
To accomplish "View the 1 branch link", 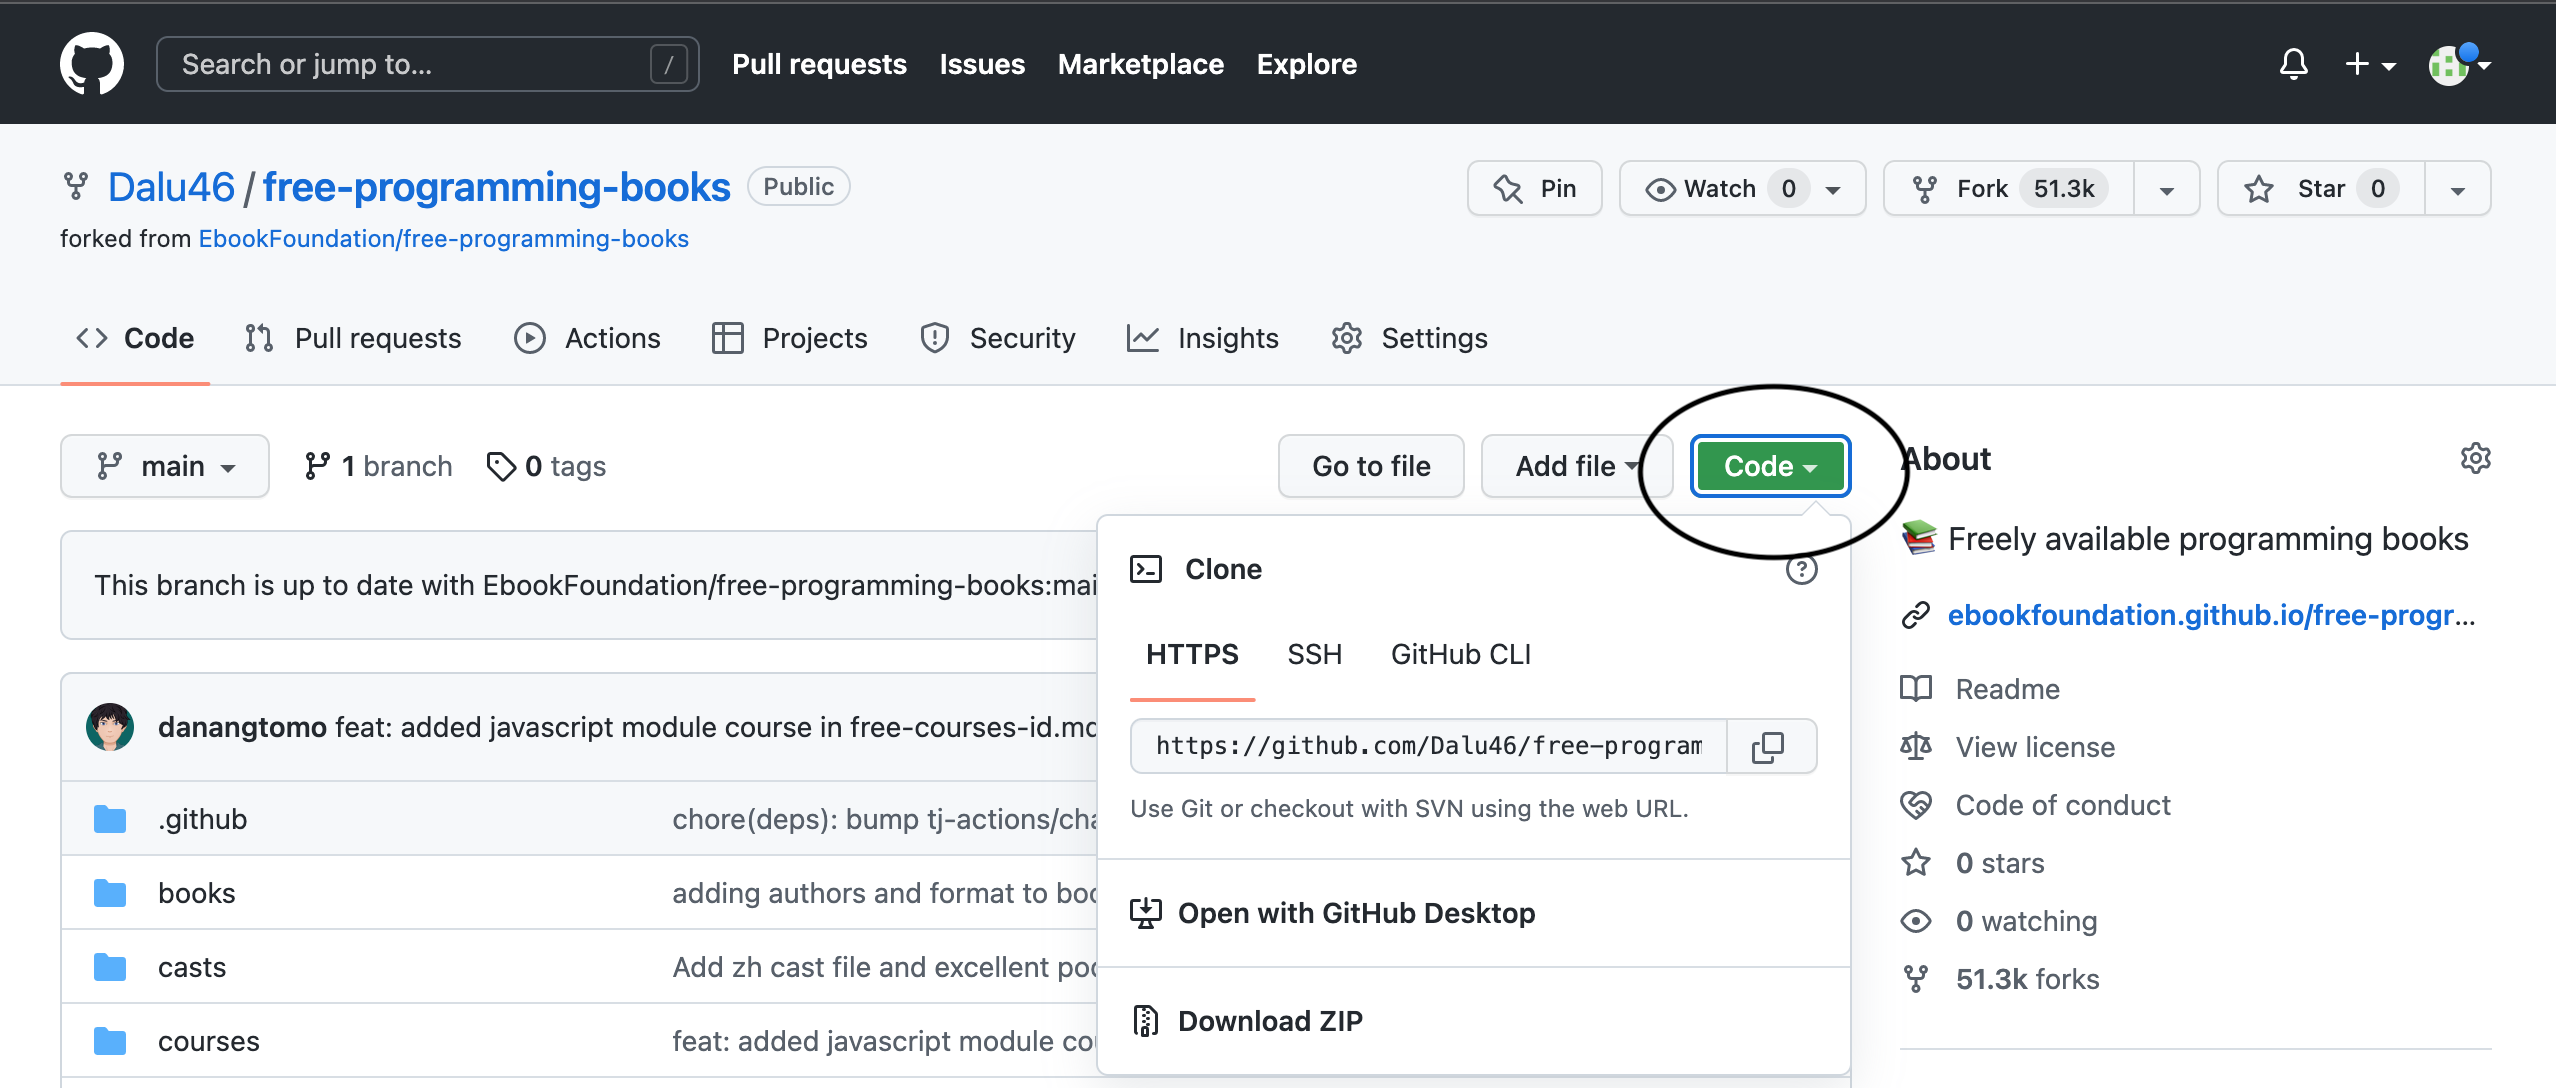I will 378,466.
